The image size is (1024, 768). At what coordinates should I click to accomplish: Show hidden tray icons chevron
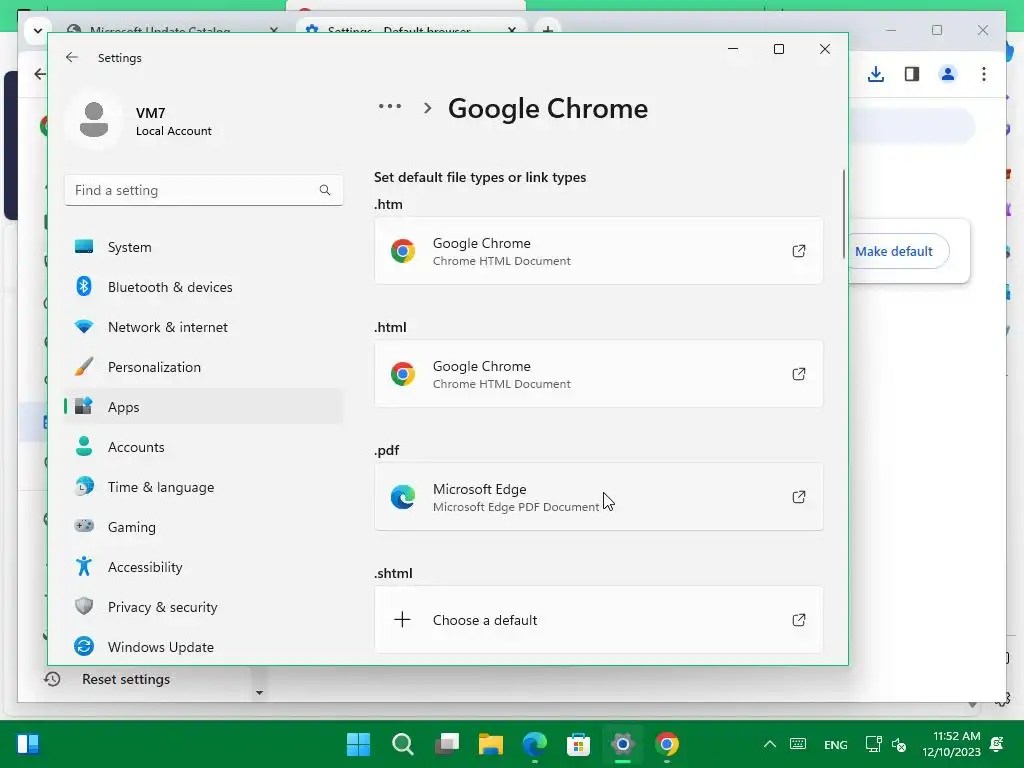click(770, 744)
